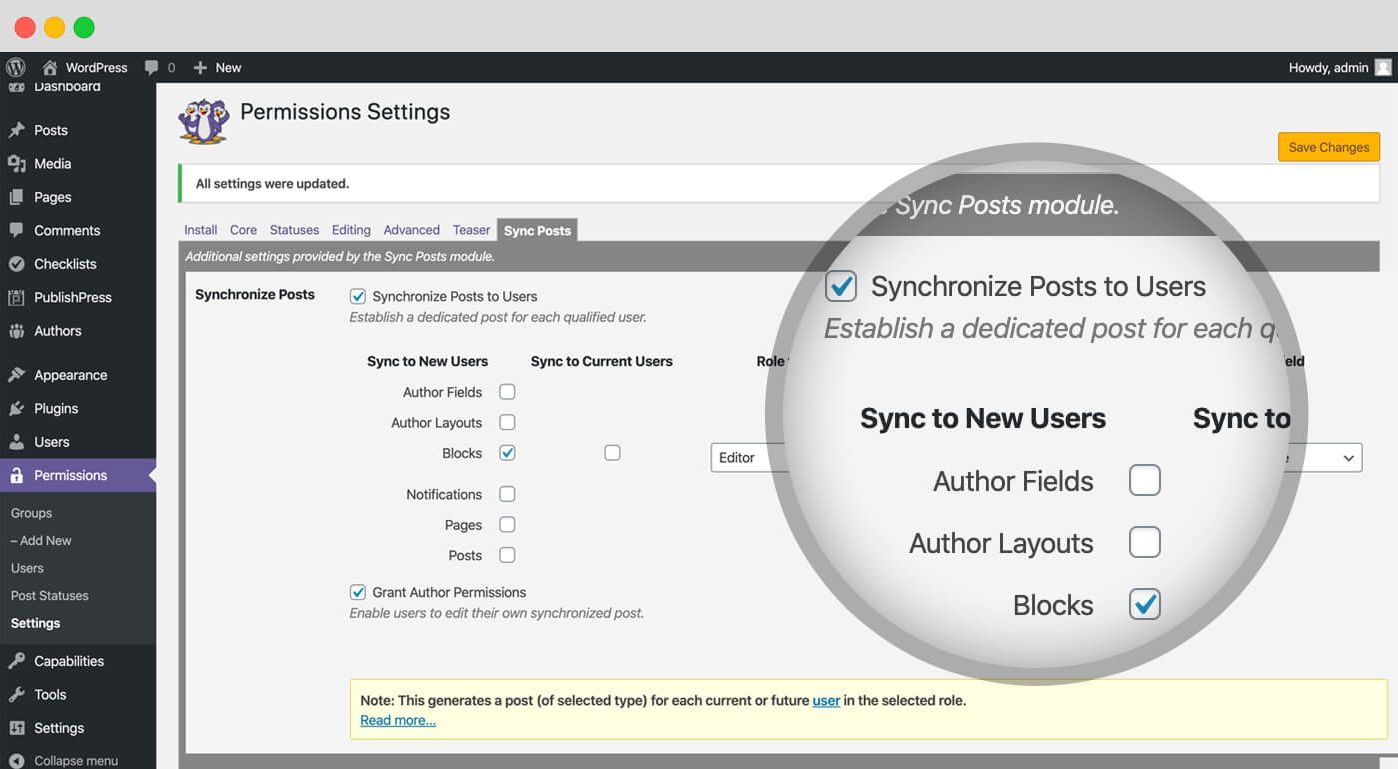Switch to the Install tab
The image size is (1398, 769).
pyautogui.click(x=200, y=230)
